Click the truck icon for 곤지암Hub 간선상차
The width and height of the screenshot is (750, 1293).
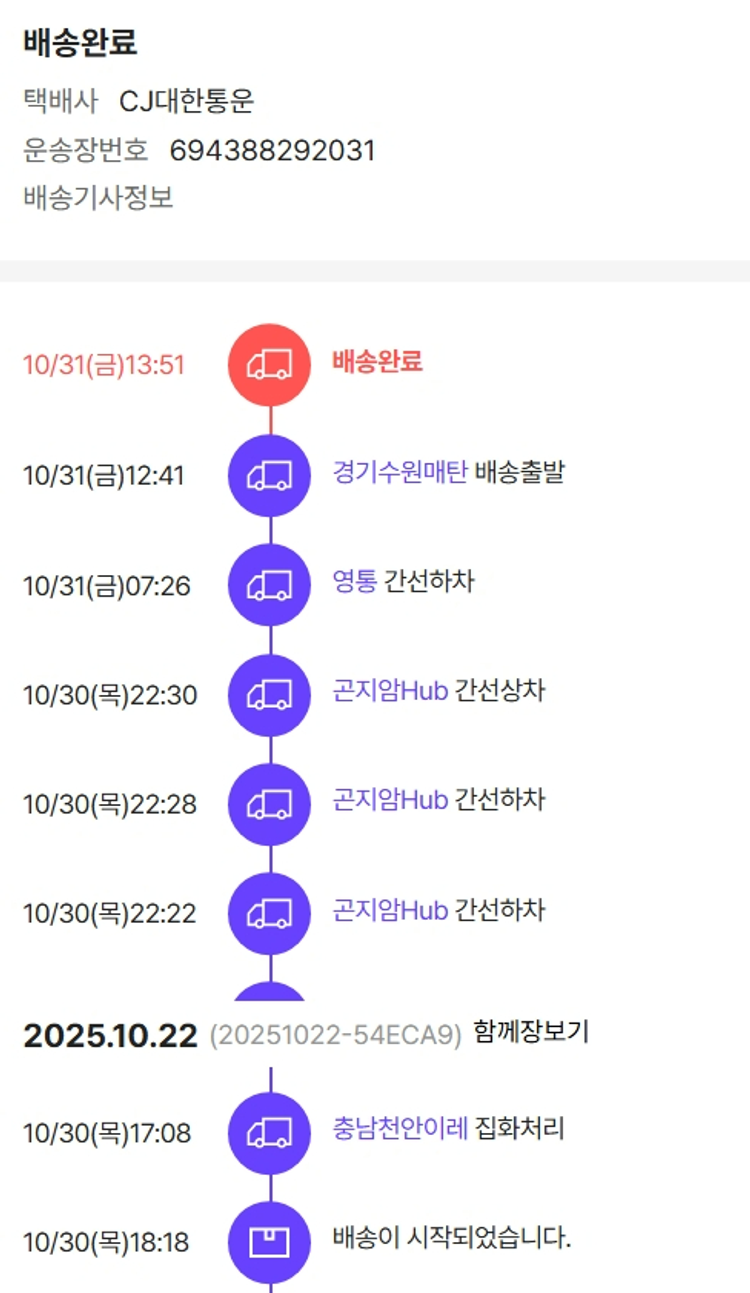tap(270, 695)
